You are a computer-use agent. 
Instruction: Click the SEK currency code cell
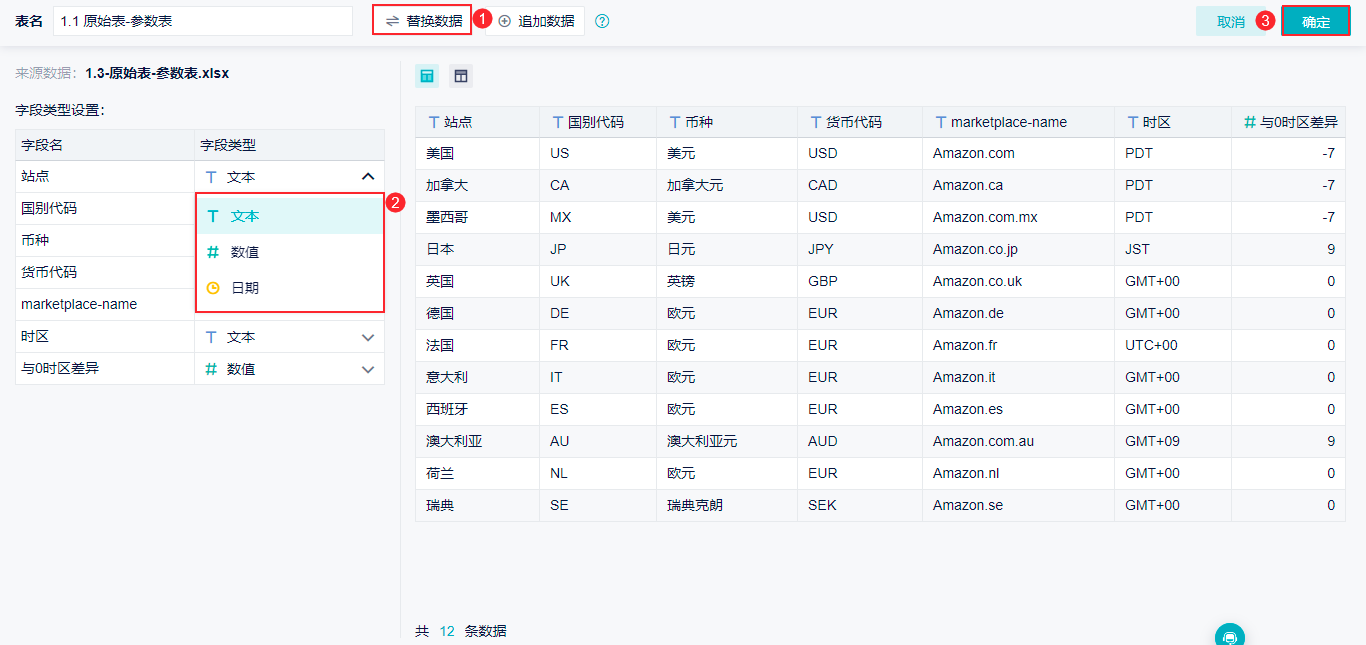(x=860, y=505)
